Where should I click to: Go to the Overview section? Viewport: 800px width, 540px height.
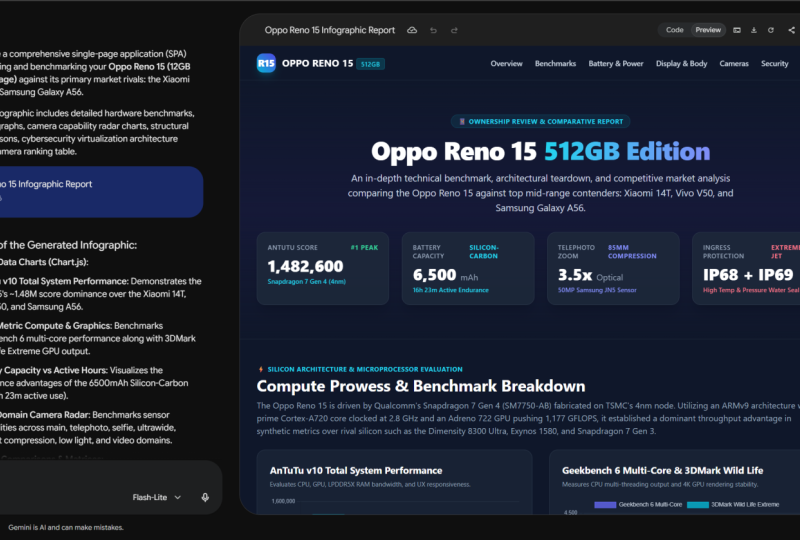tap(506, 63)
